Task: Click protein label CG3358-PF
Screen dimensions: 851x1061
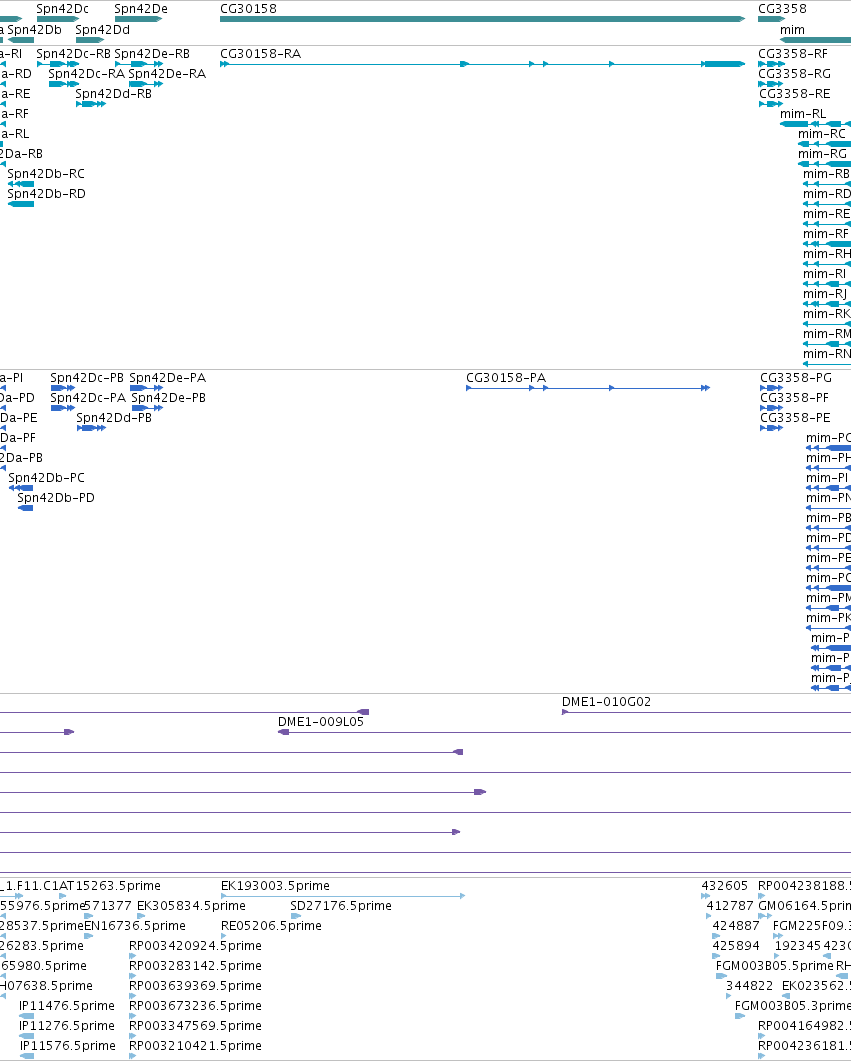Action: tap(794, 398)
